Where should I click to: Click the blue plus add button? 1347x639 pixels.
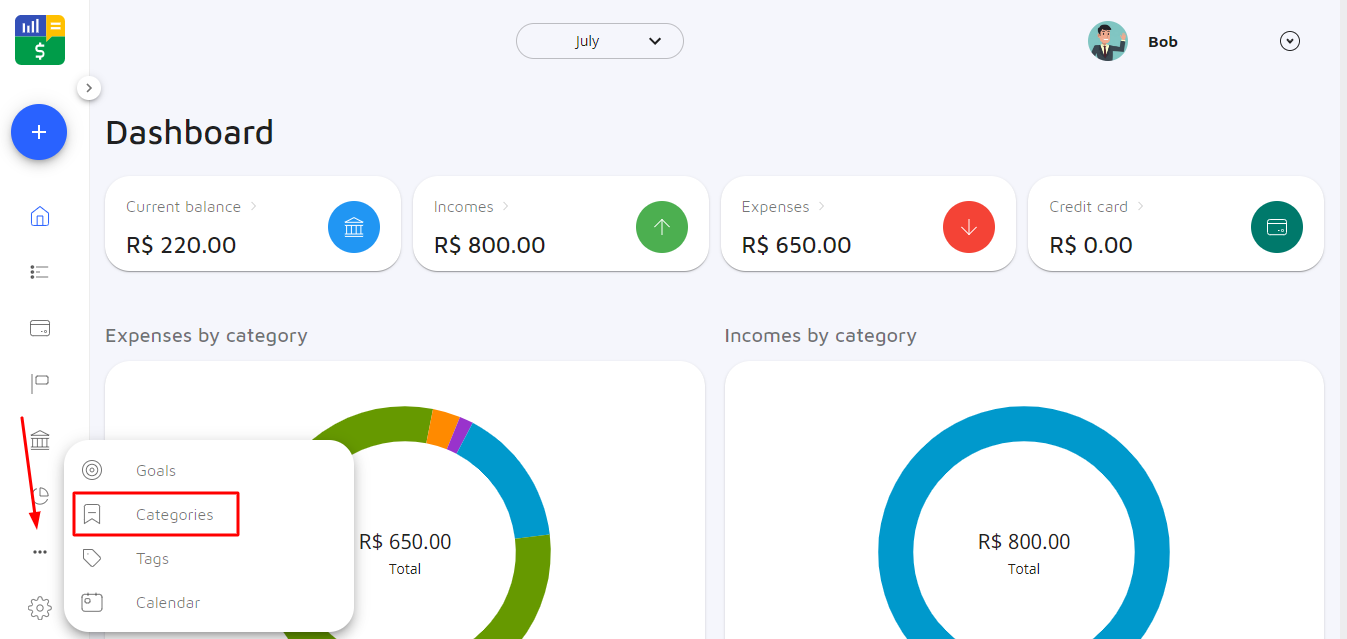(x=39, y=132)
